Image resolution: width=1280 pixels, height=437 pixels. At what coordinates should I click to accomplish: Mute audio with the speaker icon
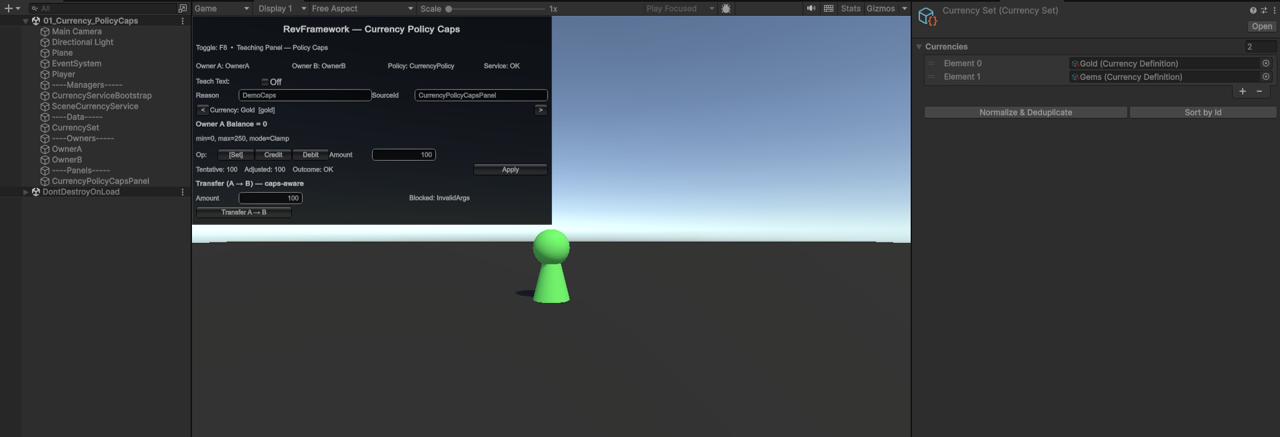coord(811,8)
